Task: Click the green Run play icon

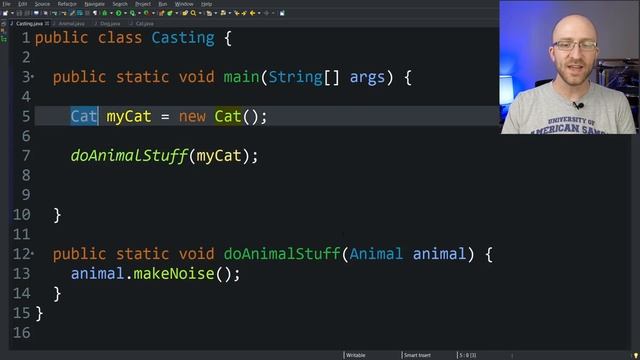Action: [118, 13]
